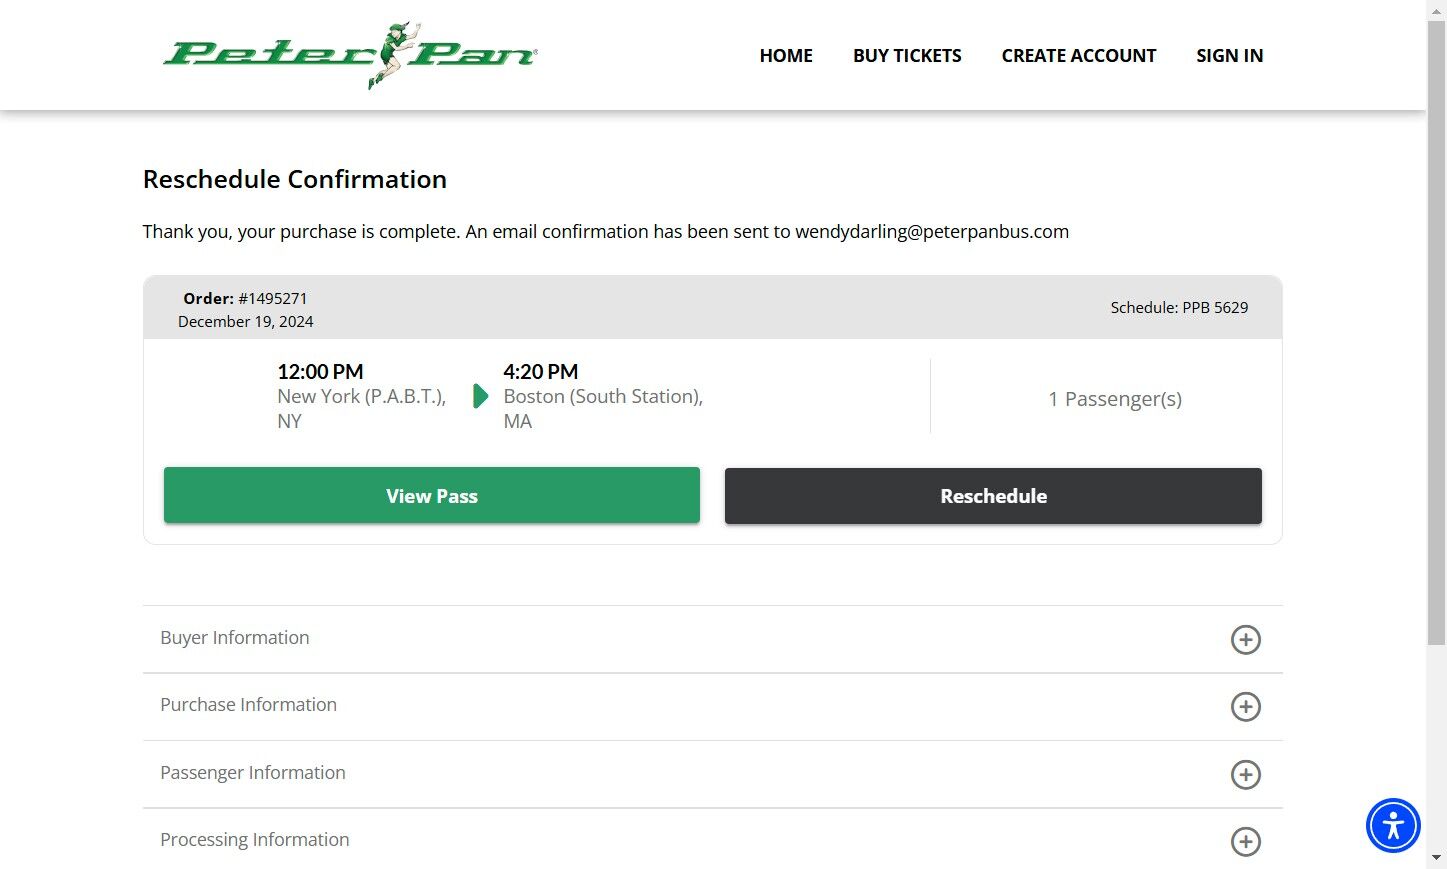
Task: Click the scrollbar's down arrow
Action: point(1437,859)
